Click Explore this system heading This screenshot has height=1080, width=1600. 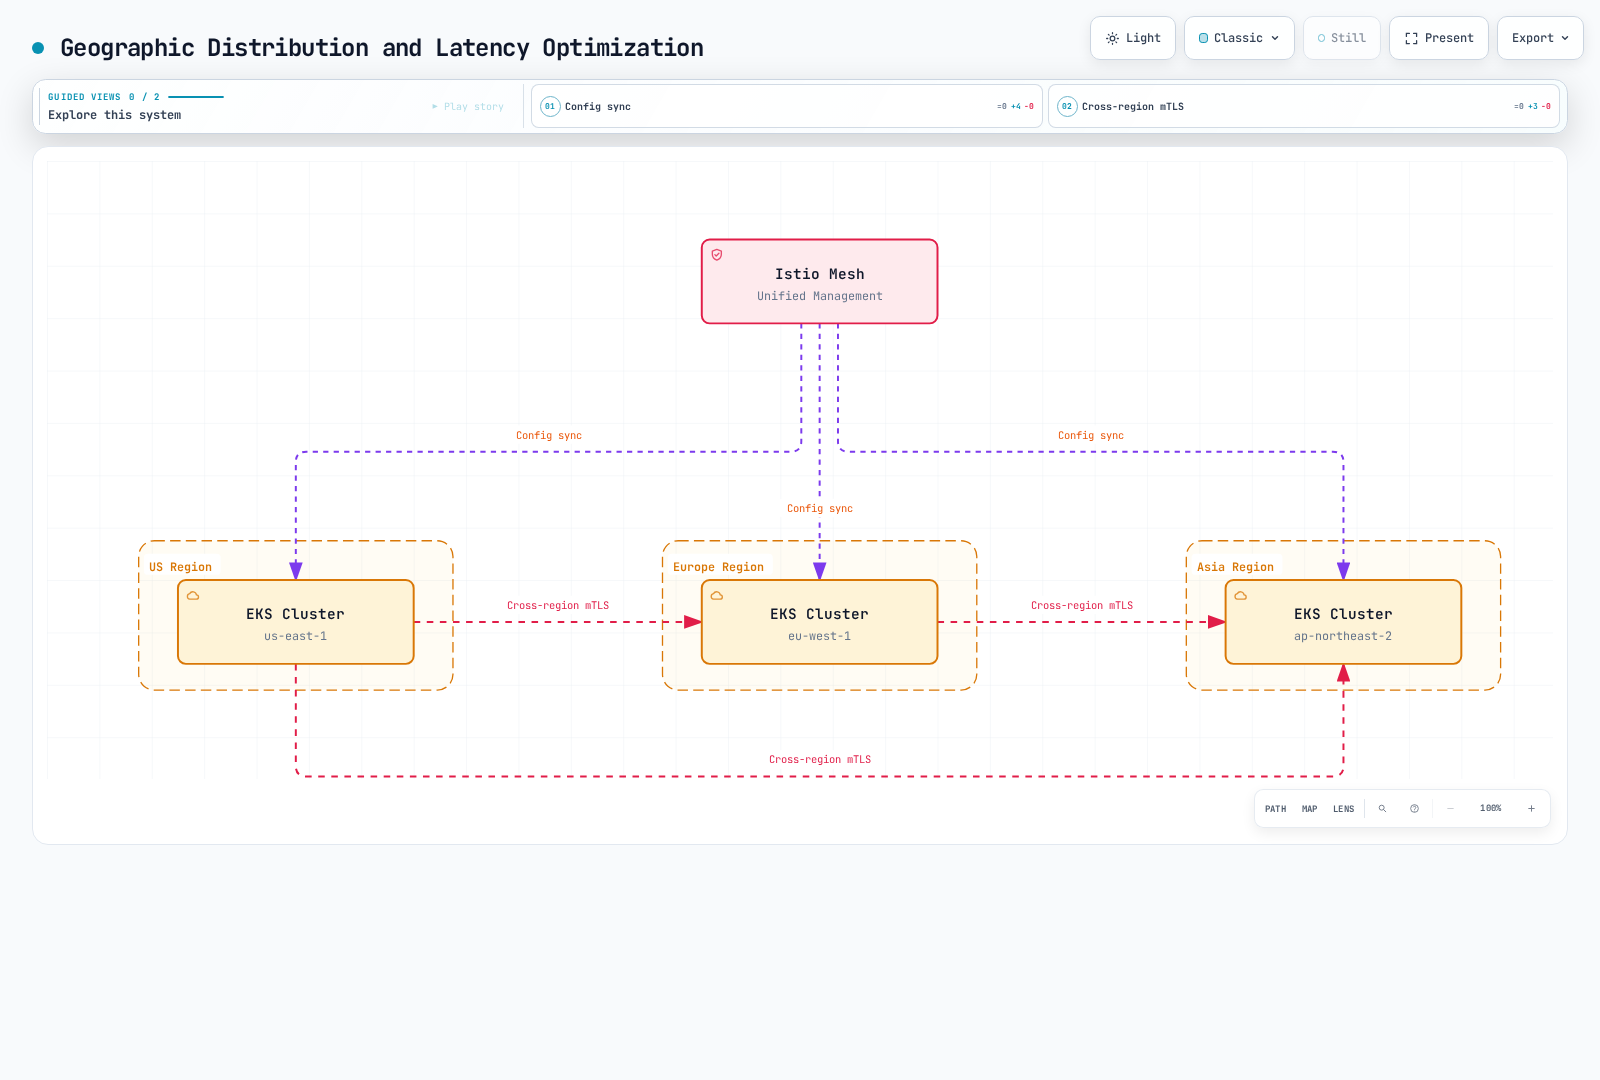[115, 115]
